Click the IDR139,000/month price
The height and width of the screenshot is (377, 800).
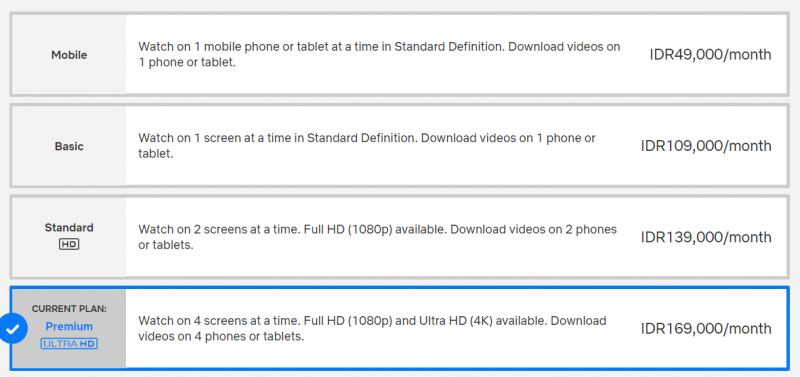pyautogui.click(x=706, y=237)
